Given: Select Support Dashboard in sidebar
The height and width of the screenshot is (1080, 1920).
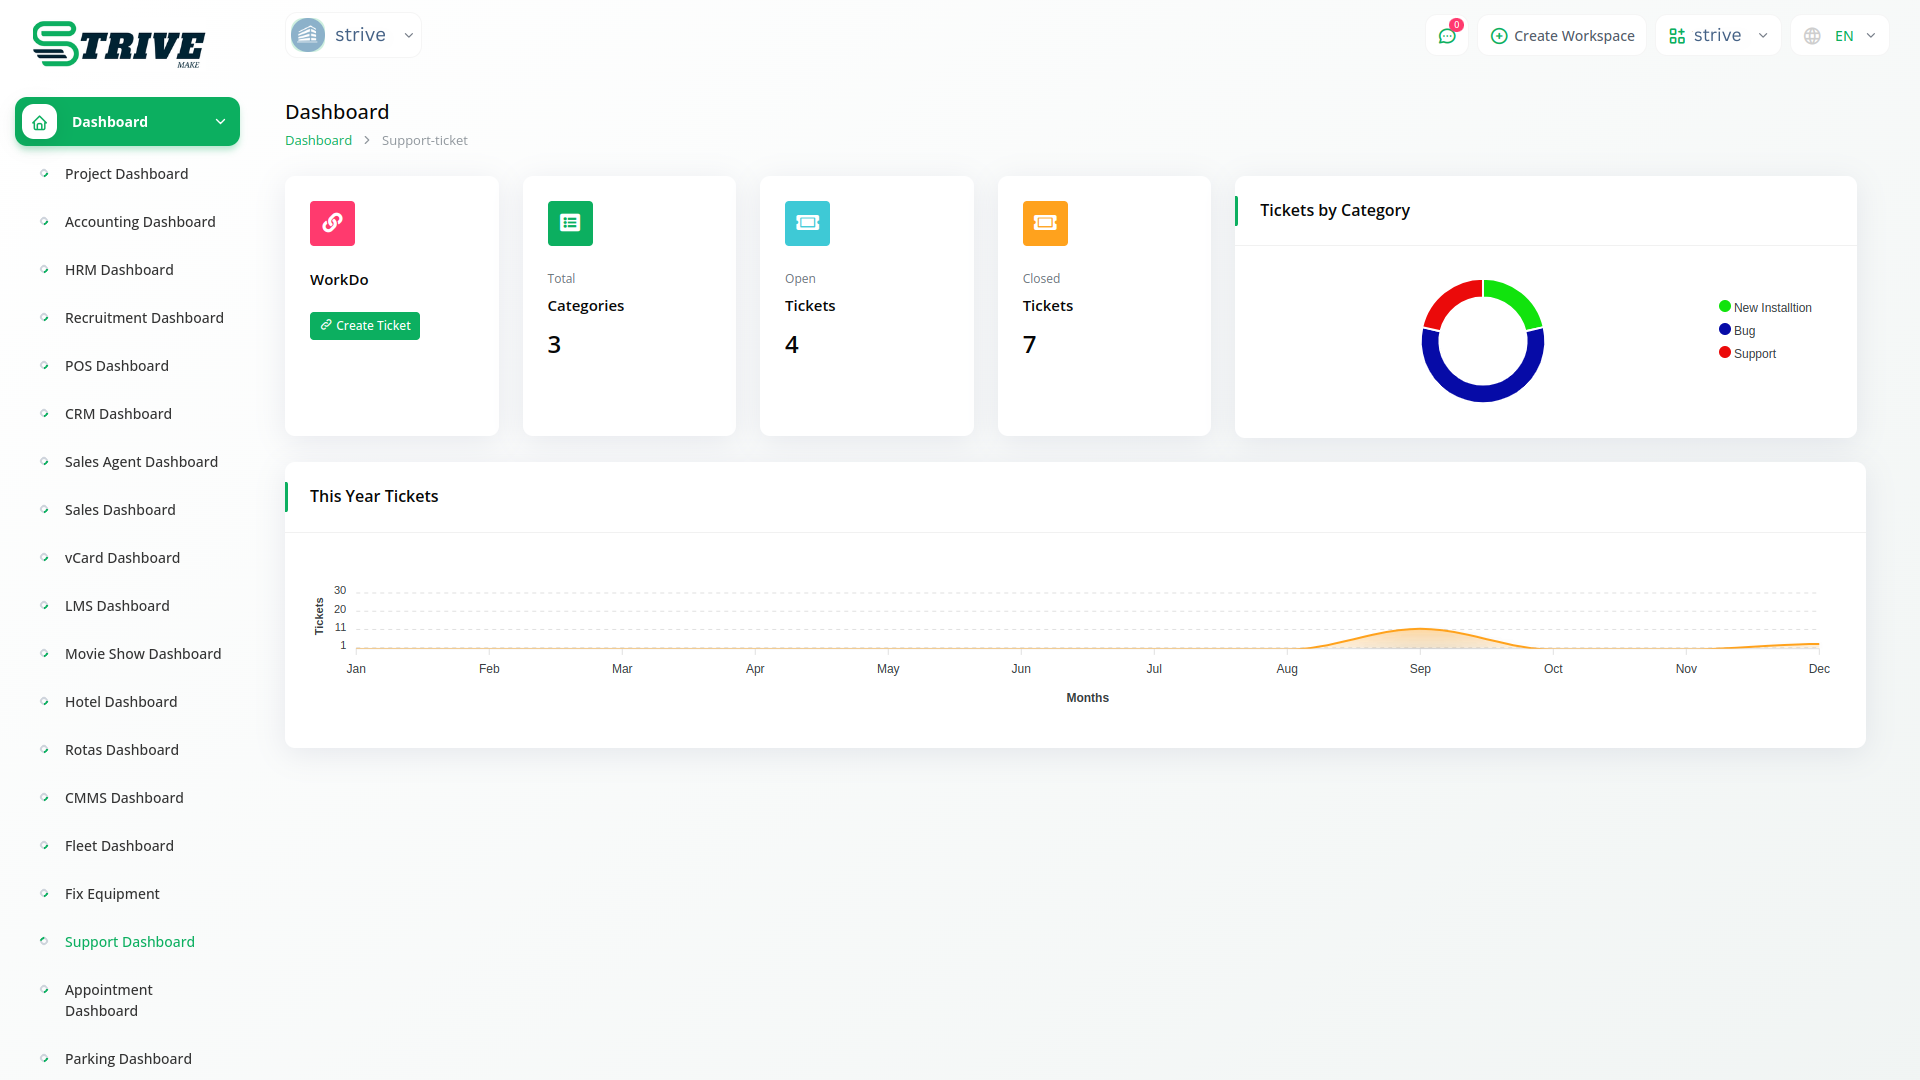Looking at the screenshot, I should [x=130, y=942].
